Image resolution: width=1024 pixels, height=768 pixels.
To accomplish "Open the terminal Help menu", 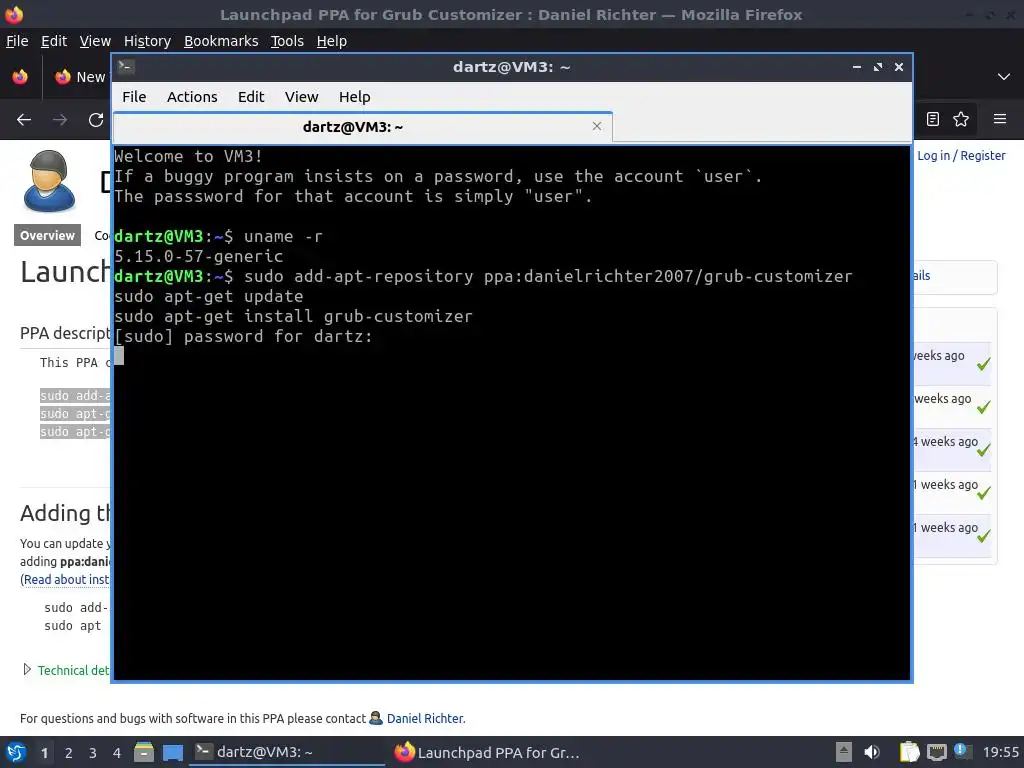I will coord(355,97).
